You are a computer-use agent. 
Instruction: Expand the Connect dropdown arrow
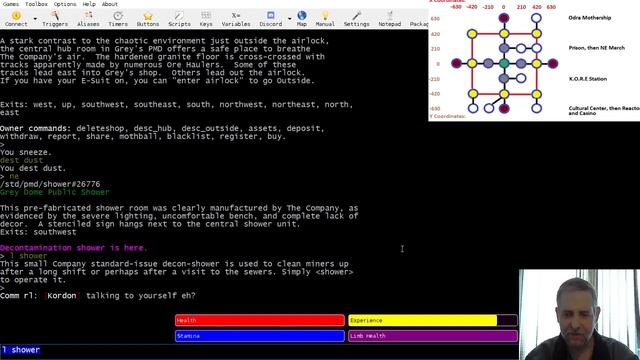(x=35, y=19)
